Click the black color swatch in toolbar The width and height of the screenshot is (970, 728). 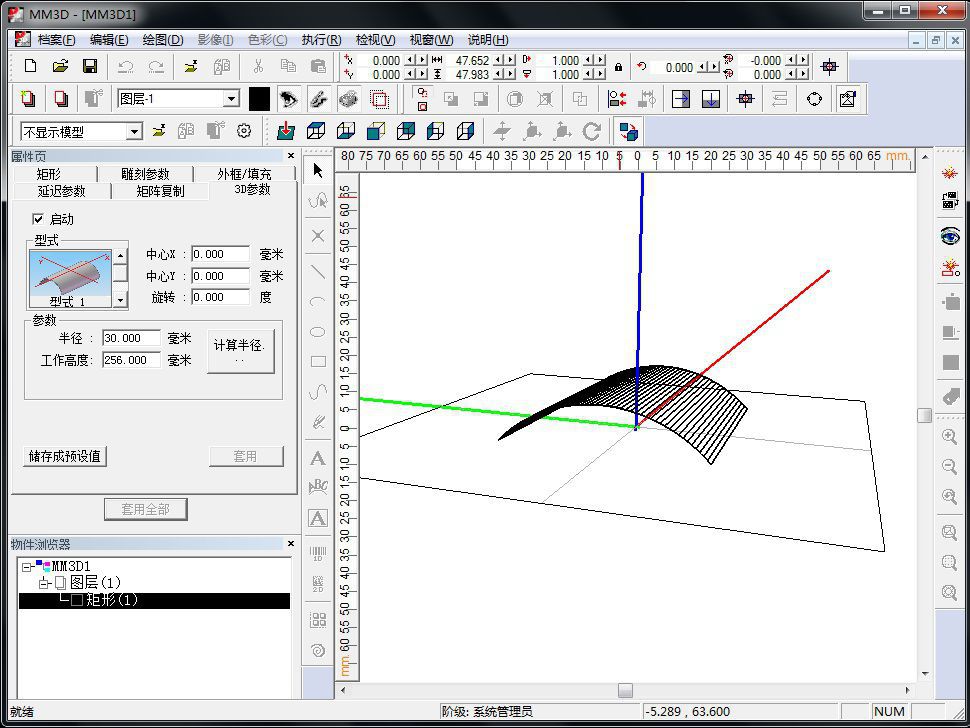click(x=259, y=98)
